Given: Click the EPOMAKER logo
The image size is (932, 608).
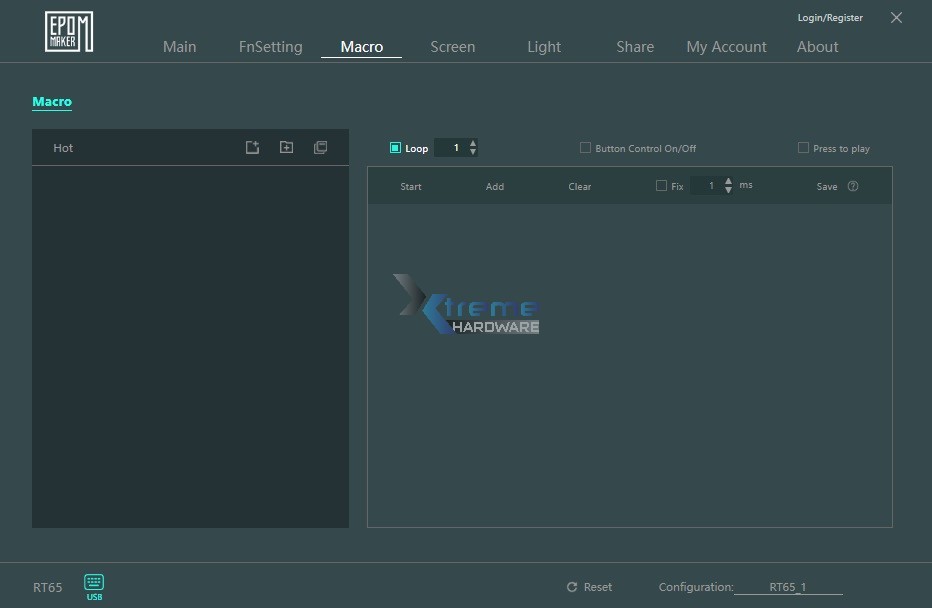Looking at the screenshot, I should point(68,30).
